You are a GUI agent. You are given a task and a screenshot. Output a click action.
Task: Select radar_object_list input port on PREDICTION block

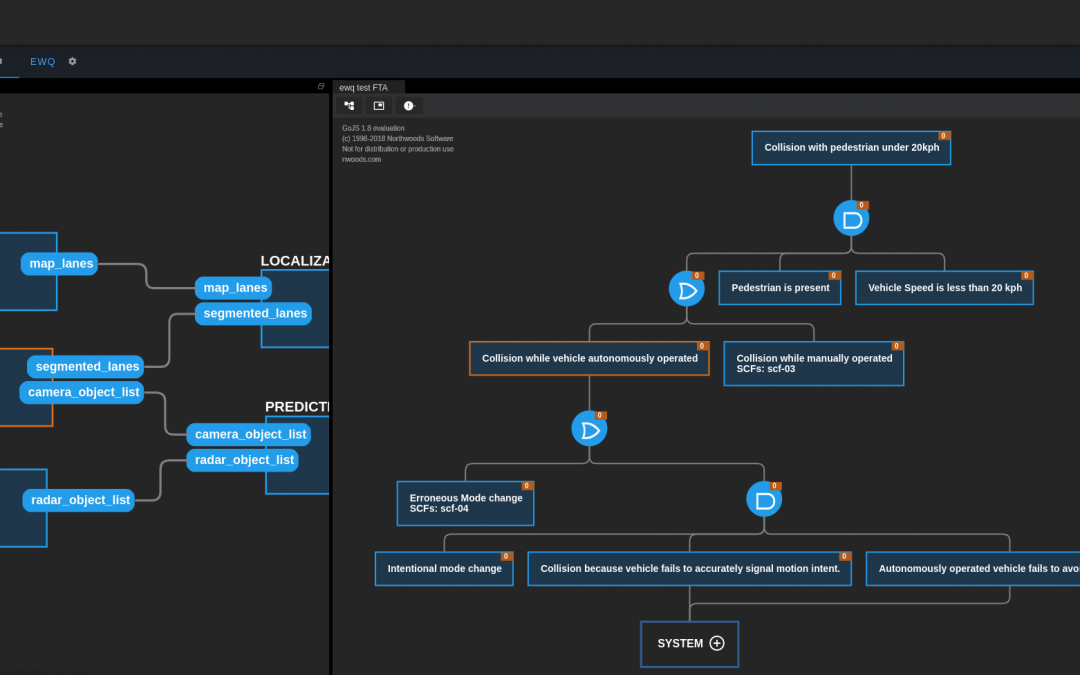(242, 460)
